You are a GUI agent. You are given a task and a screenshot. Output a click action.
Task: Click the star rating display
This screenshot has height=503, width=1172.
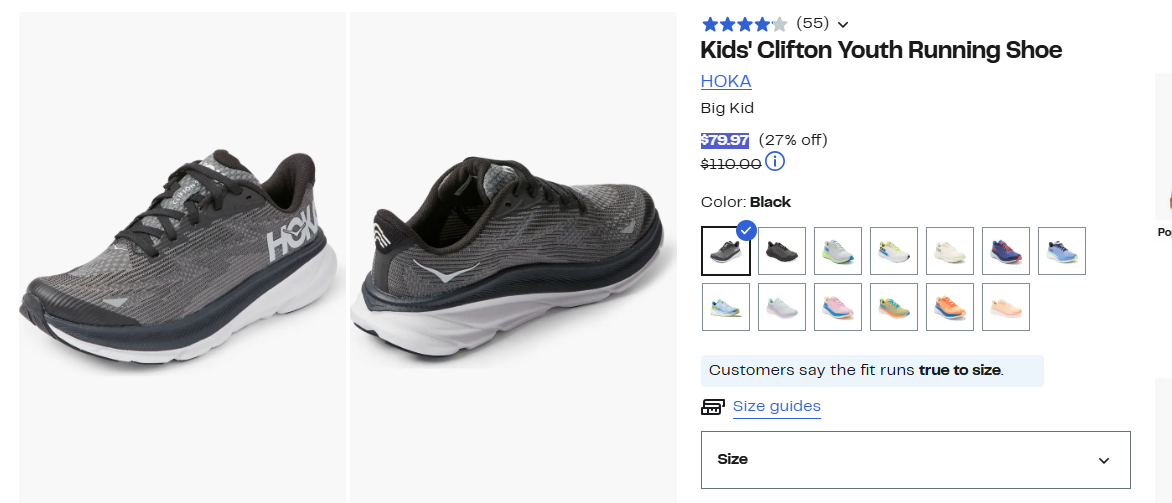coord(744,24)
